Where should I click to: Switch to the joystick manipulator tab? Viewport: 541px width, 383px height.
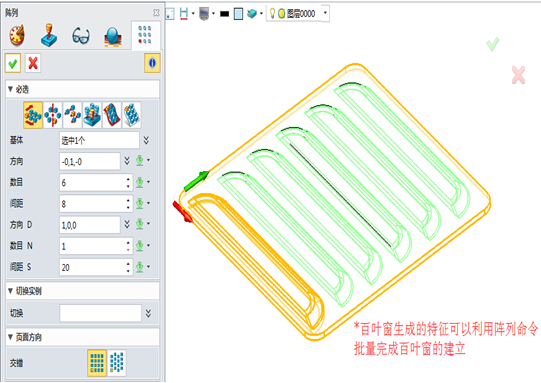[49, 35]
